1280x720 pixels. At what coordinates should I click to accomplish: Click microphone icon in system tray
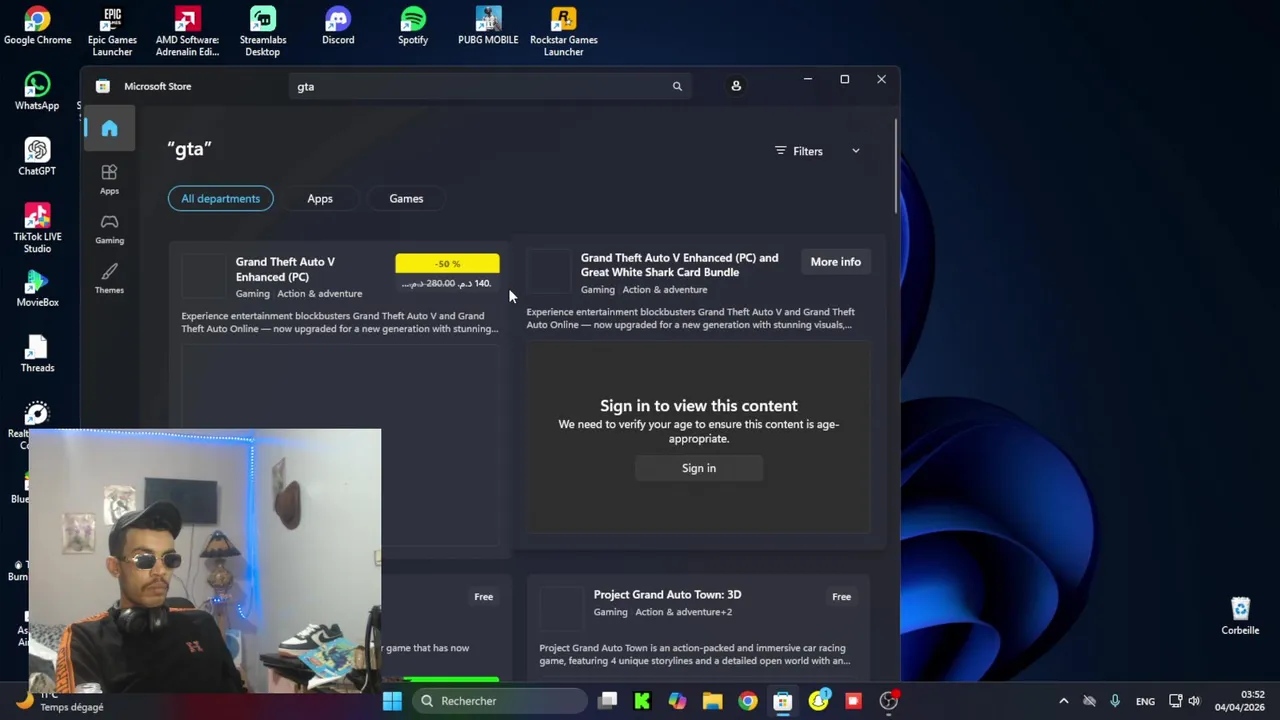[1115, 701]
